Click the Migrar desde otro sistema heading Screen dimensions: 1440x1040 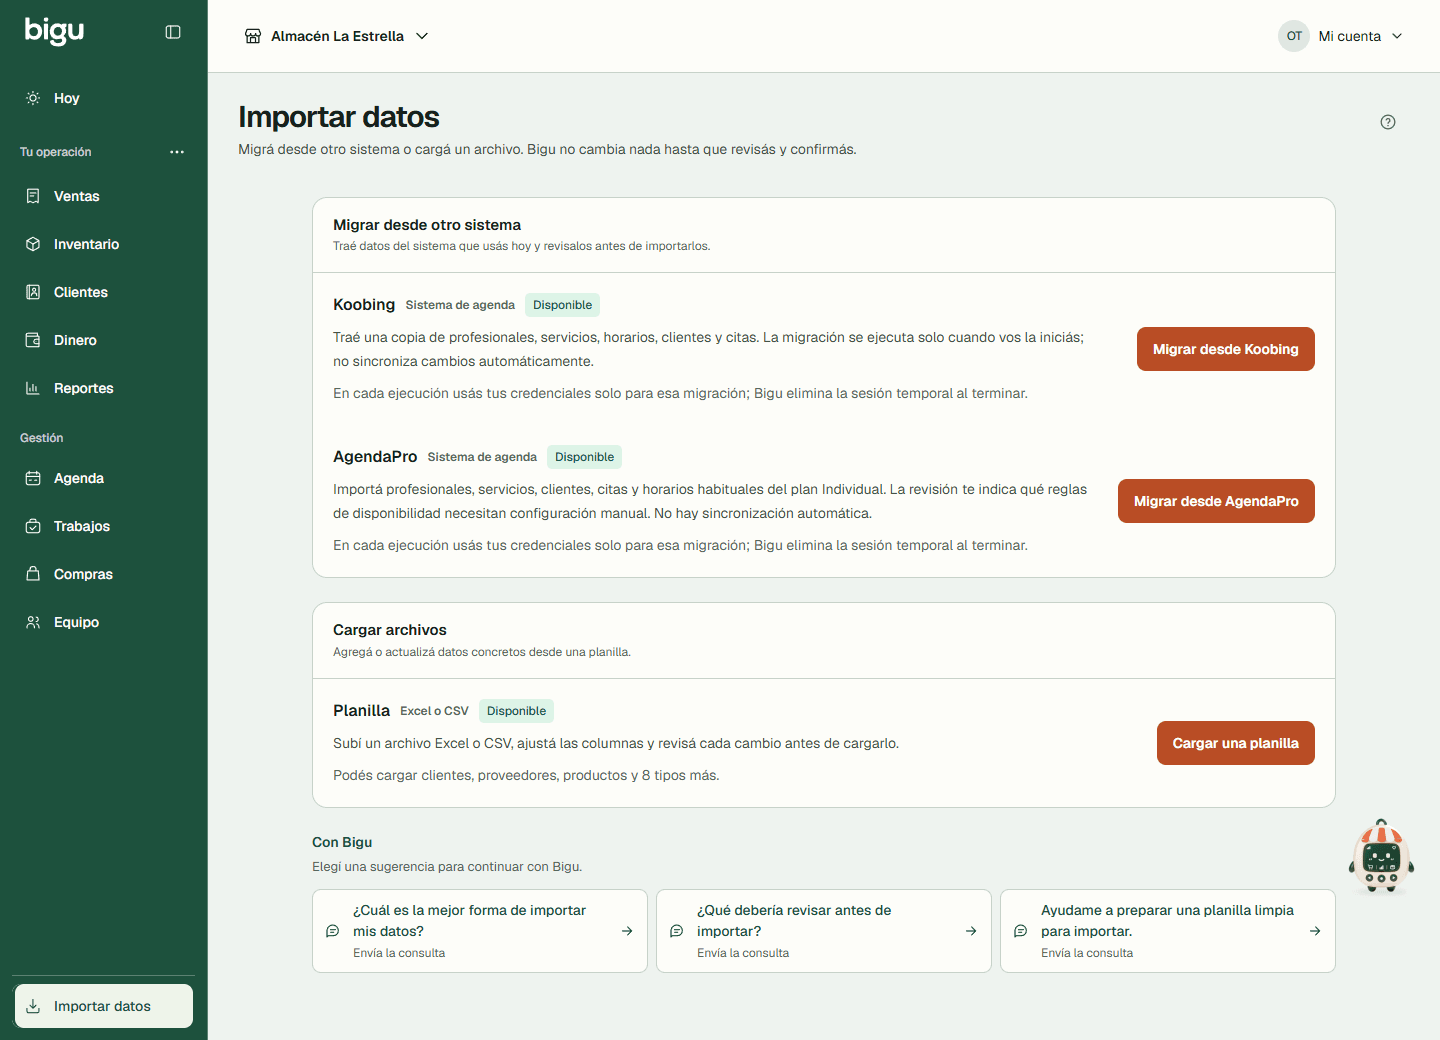[x=427, y=225]
